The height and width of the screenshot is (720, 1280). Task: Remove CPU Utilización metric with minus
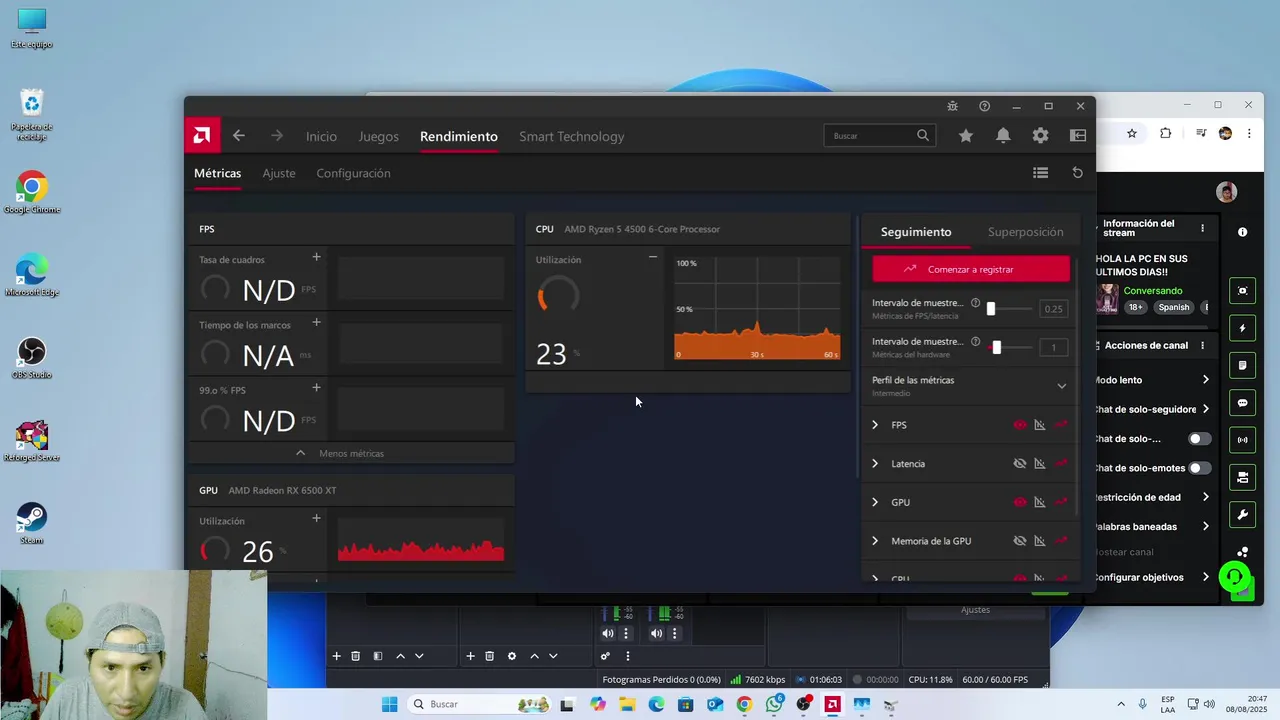pyautogui.click(x=653, y=257)
